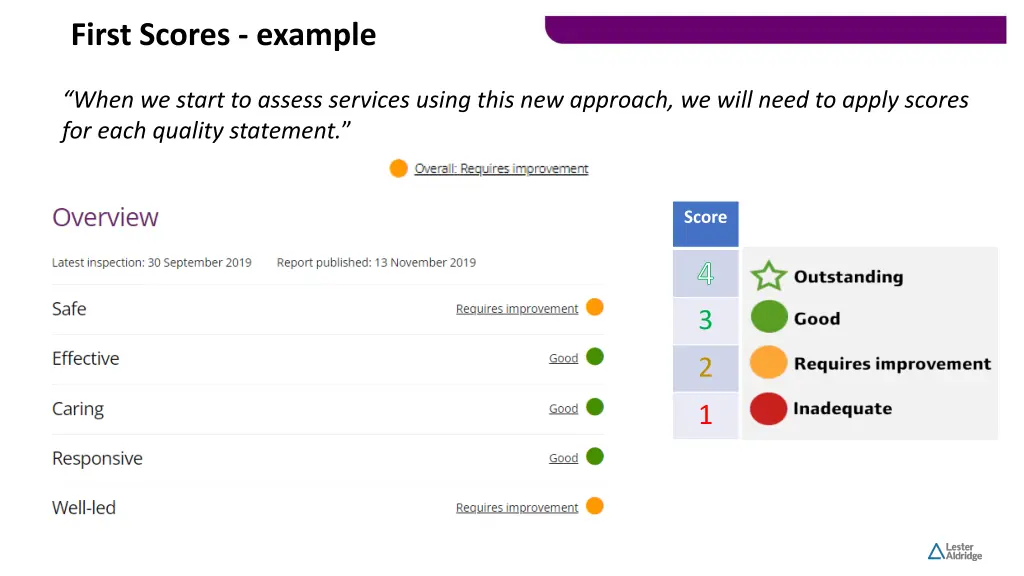The width and height of the screenshot is (1024, 576).
Task: Click the orange Requires improvement legend circle
Action: pyautogui.click(x=768, y=362)
